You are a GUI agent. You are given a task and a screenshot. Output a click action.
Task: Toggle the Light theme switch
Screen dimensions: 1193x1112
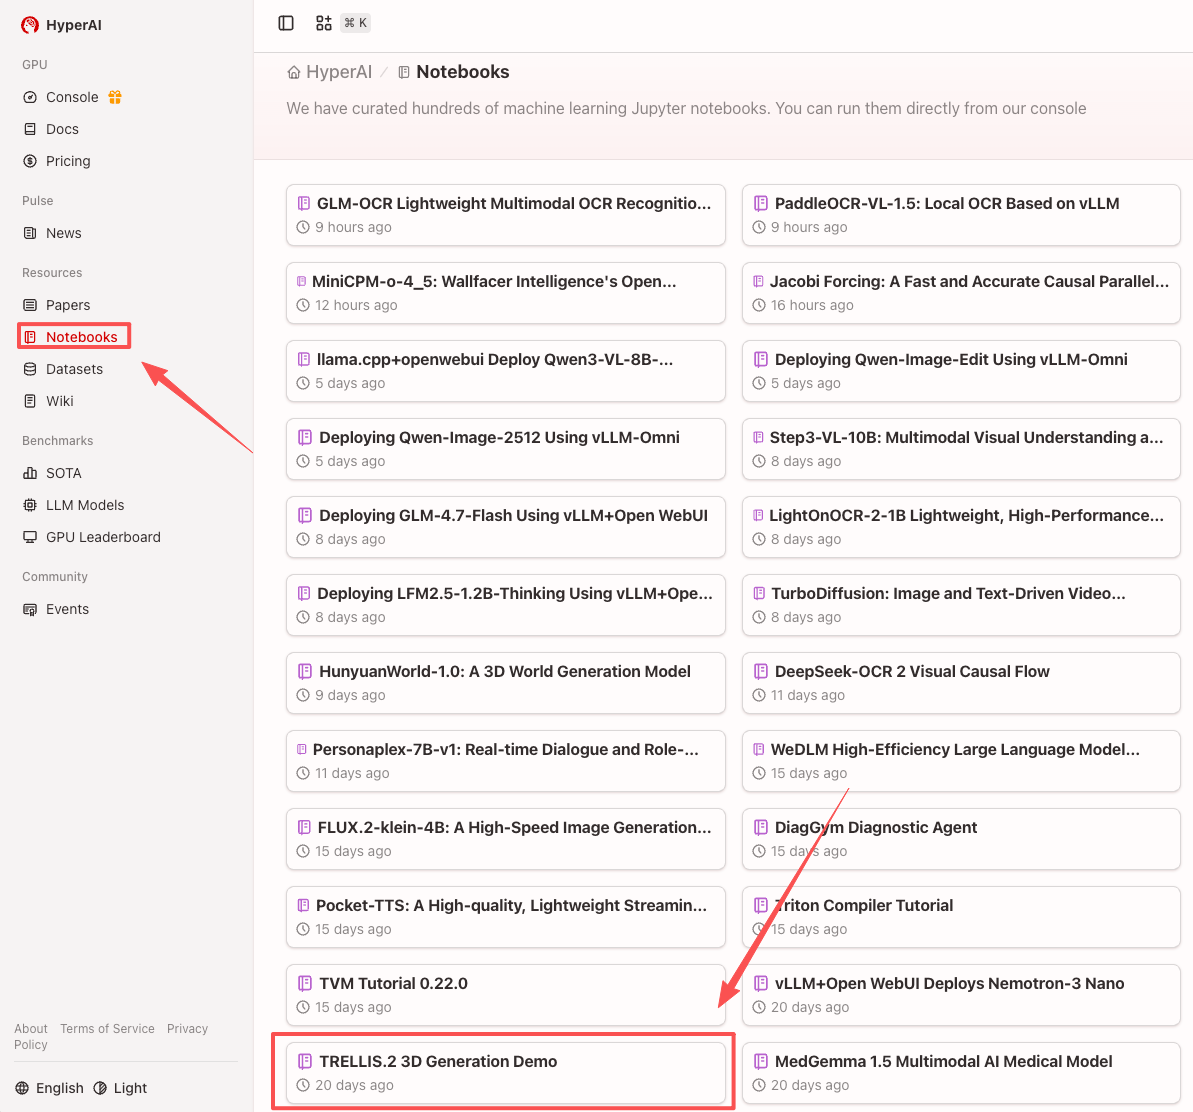[x=120, y=1088]
